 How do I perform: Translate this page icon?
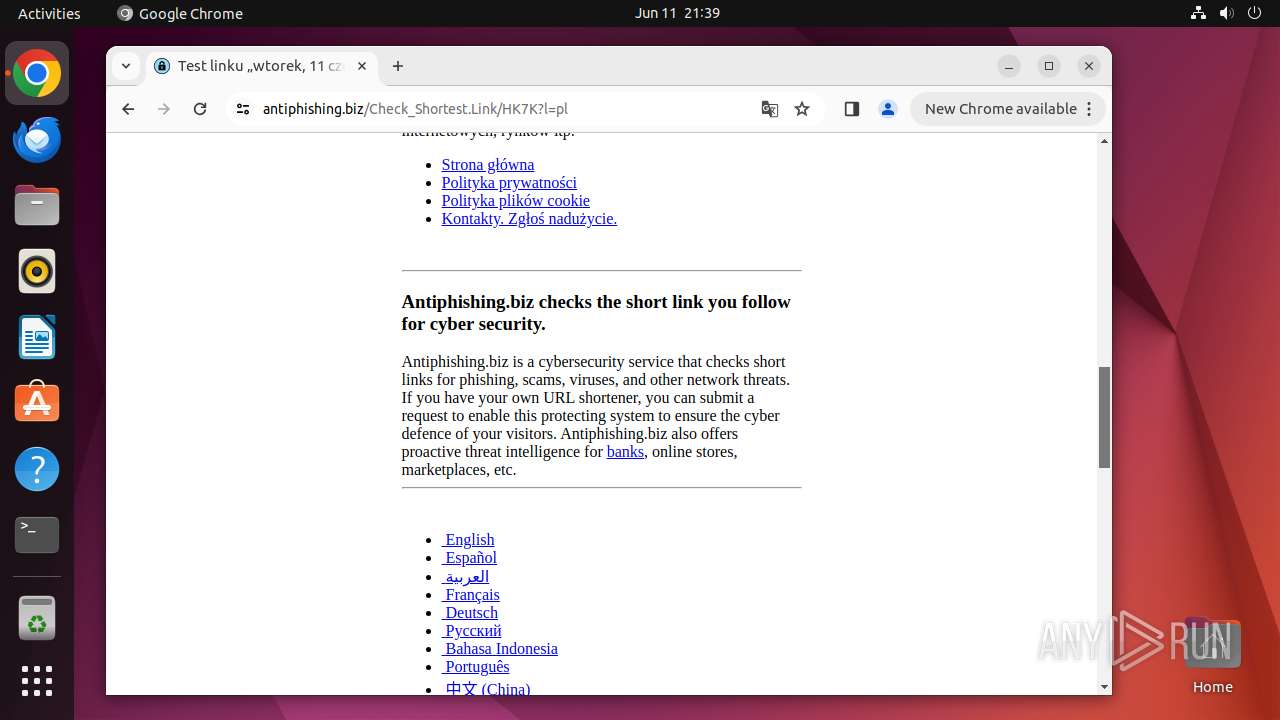770,109
